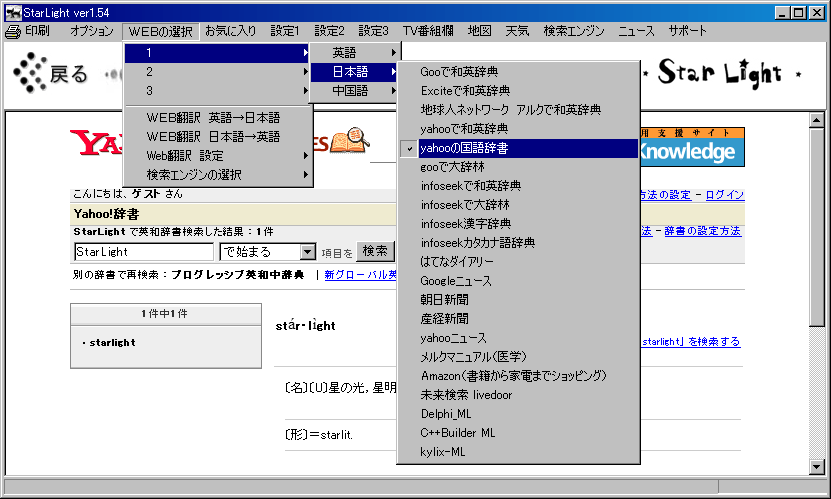The width and height of the screenshot is (831, 499).
Task: Open the 検索エンジン menu
Action: 574,31
